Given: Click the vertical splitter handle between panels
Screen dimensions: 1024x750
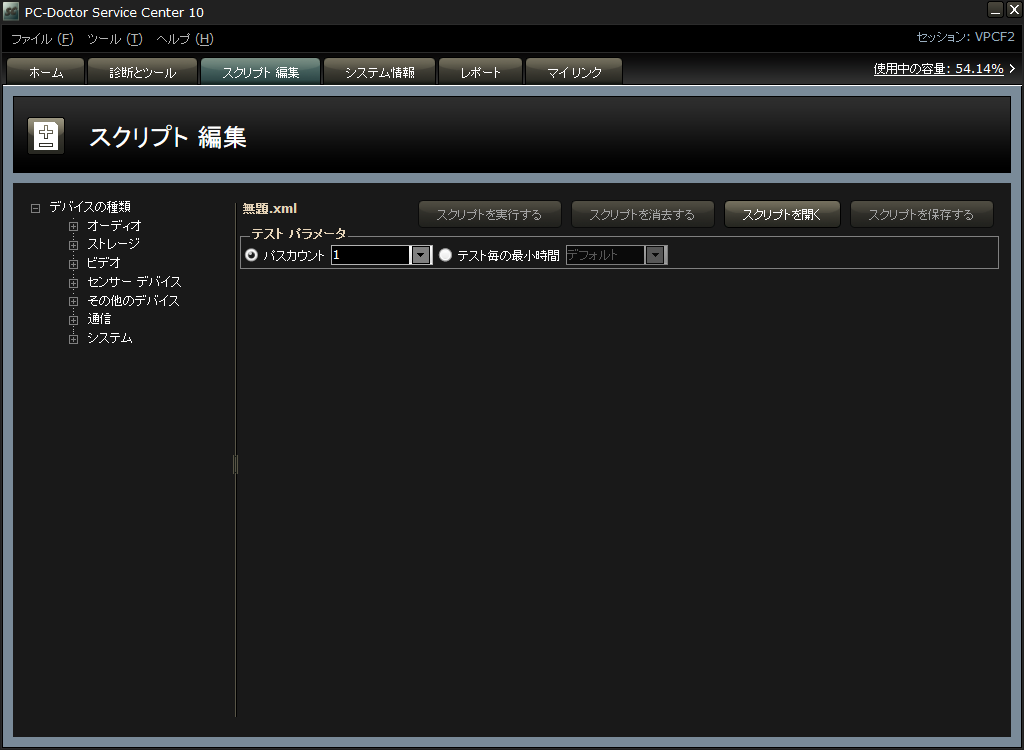Looking at the screenshot, I should (x=235, y=464).
